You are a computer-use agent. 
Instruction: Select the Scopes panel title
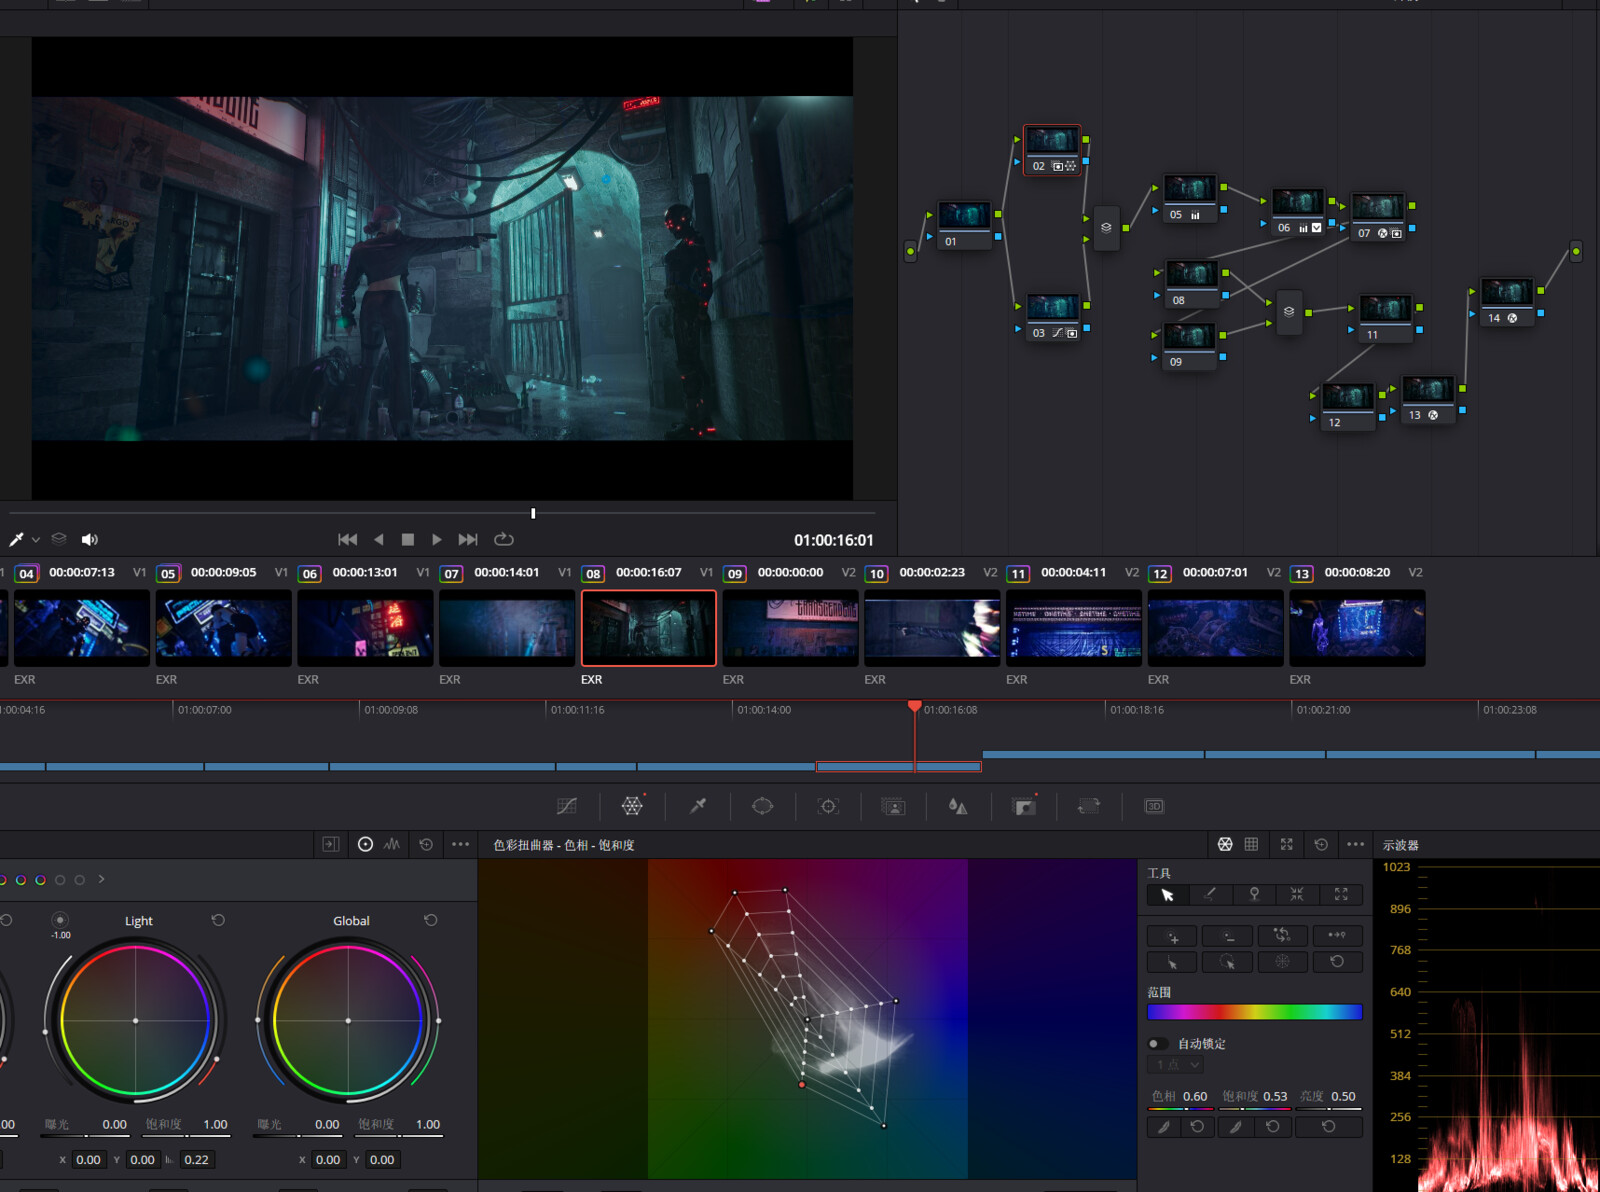point(1400,846)
